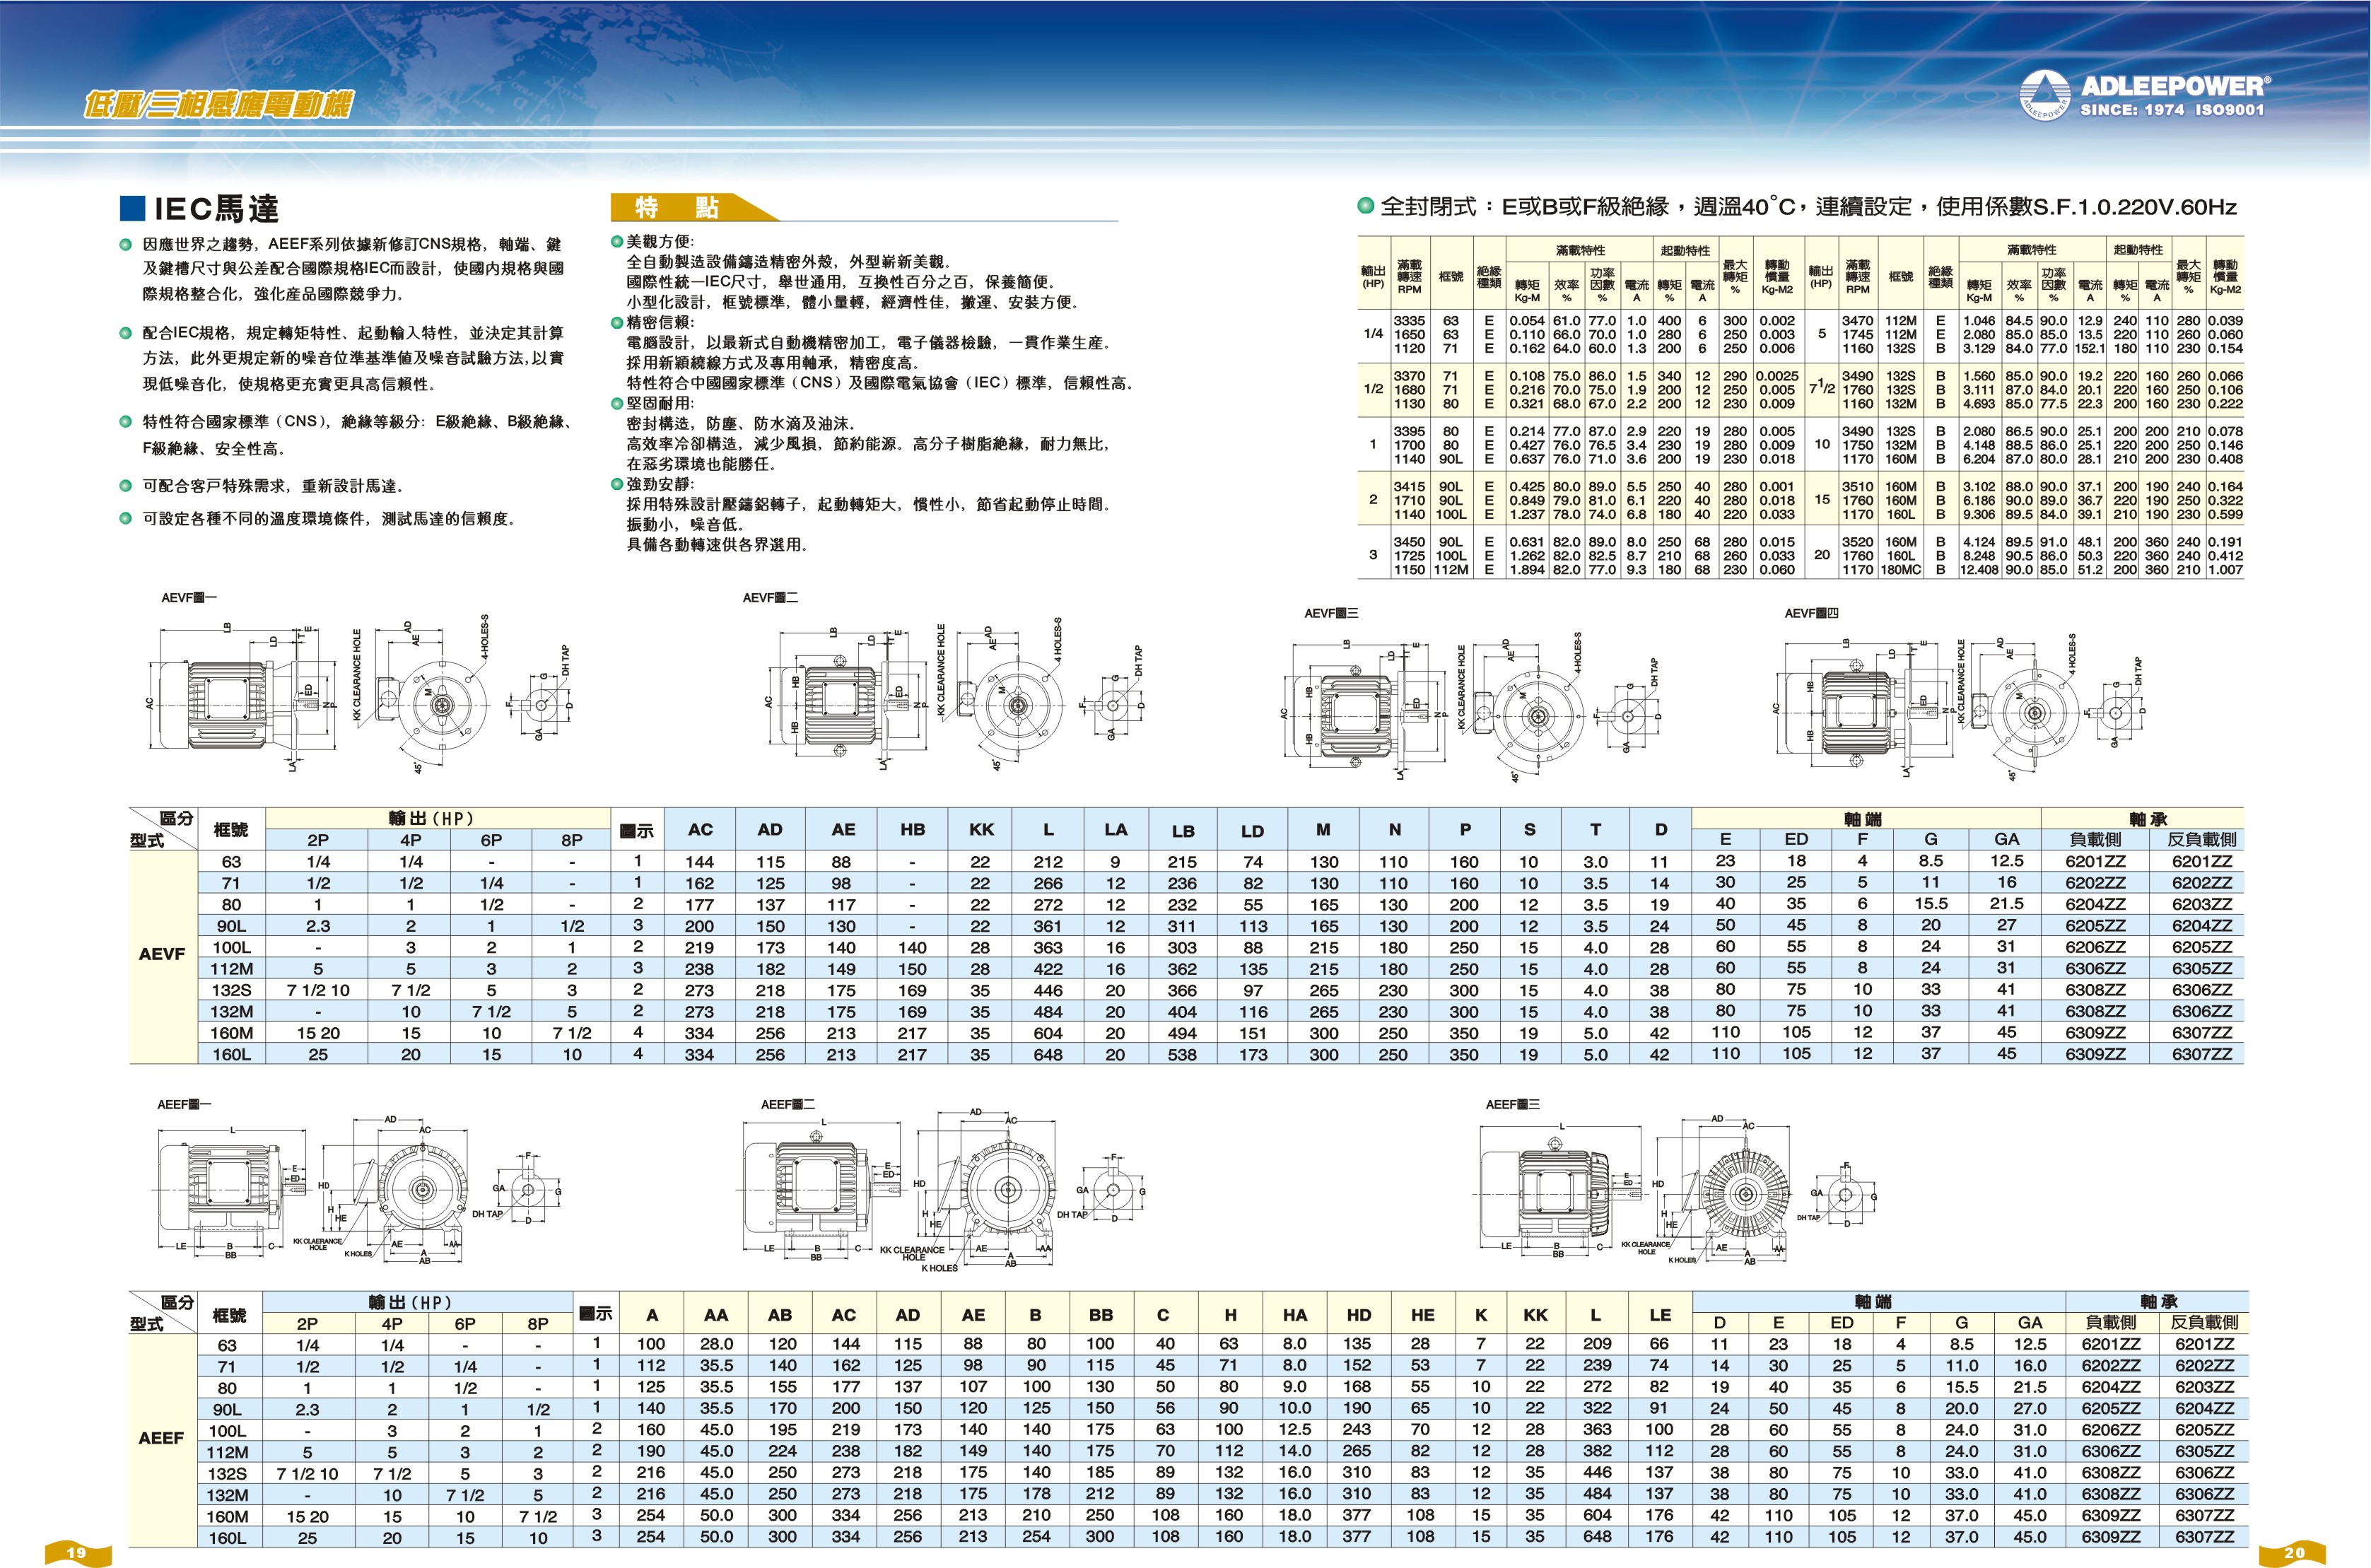
Task: Select the '軸承' header in the AEEF table
Action: [x=2159, y=1301]
